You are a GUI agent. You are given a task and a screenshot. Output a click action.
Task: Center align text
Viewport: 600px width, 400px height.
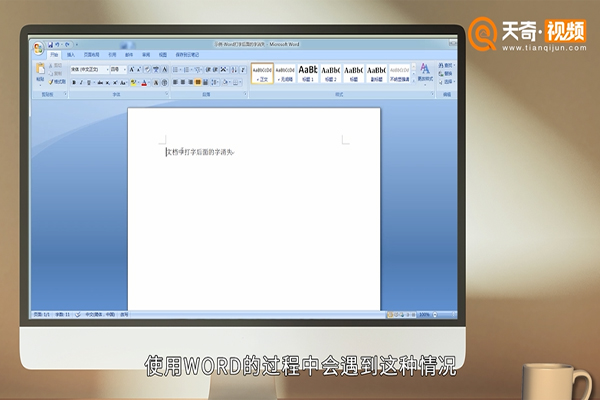tap(183, 82)
